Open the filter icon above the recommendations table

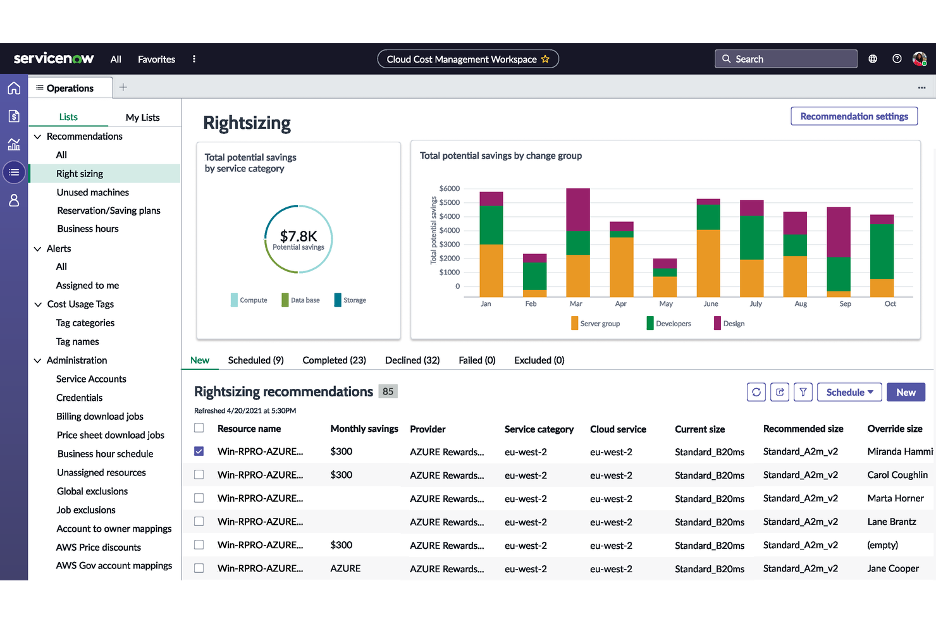pyautogui.click(x=803, y=392)
